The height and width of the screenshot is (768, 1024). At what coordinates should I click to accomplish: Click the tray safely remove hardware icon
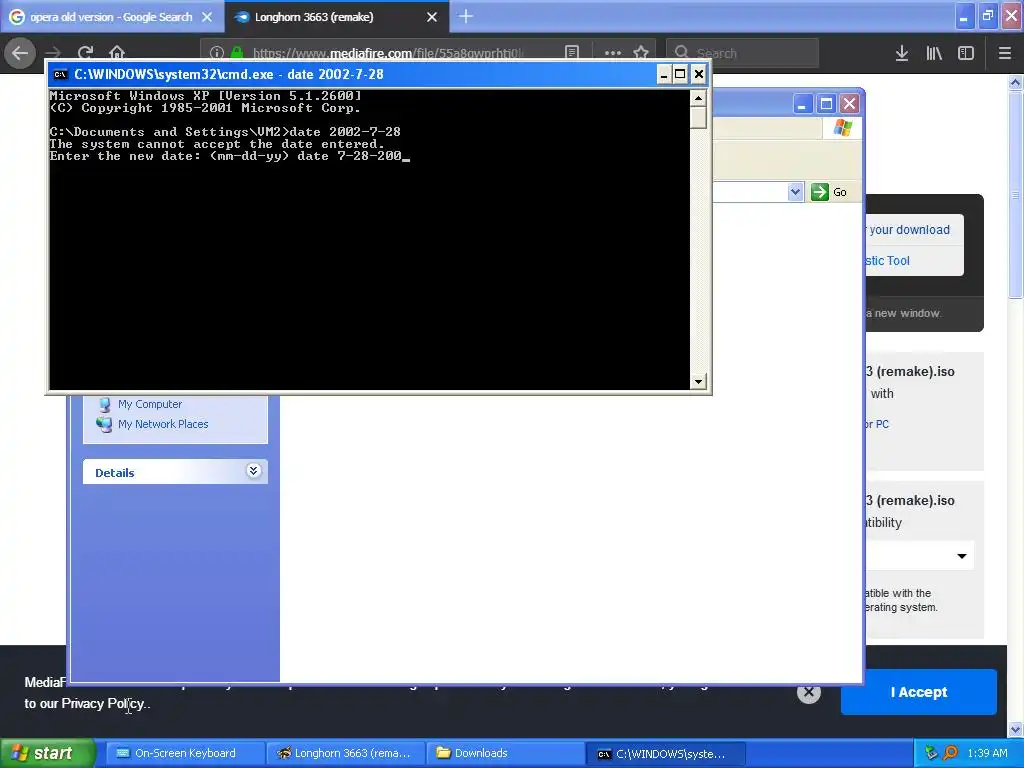[931, 753]
